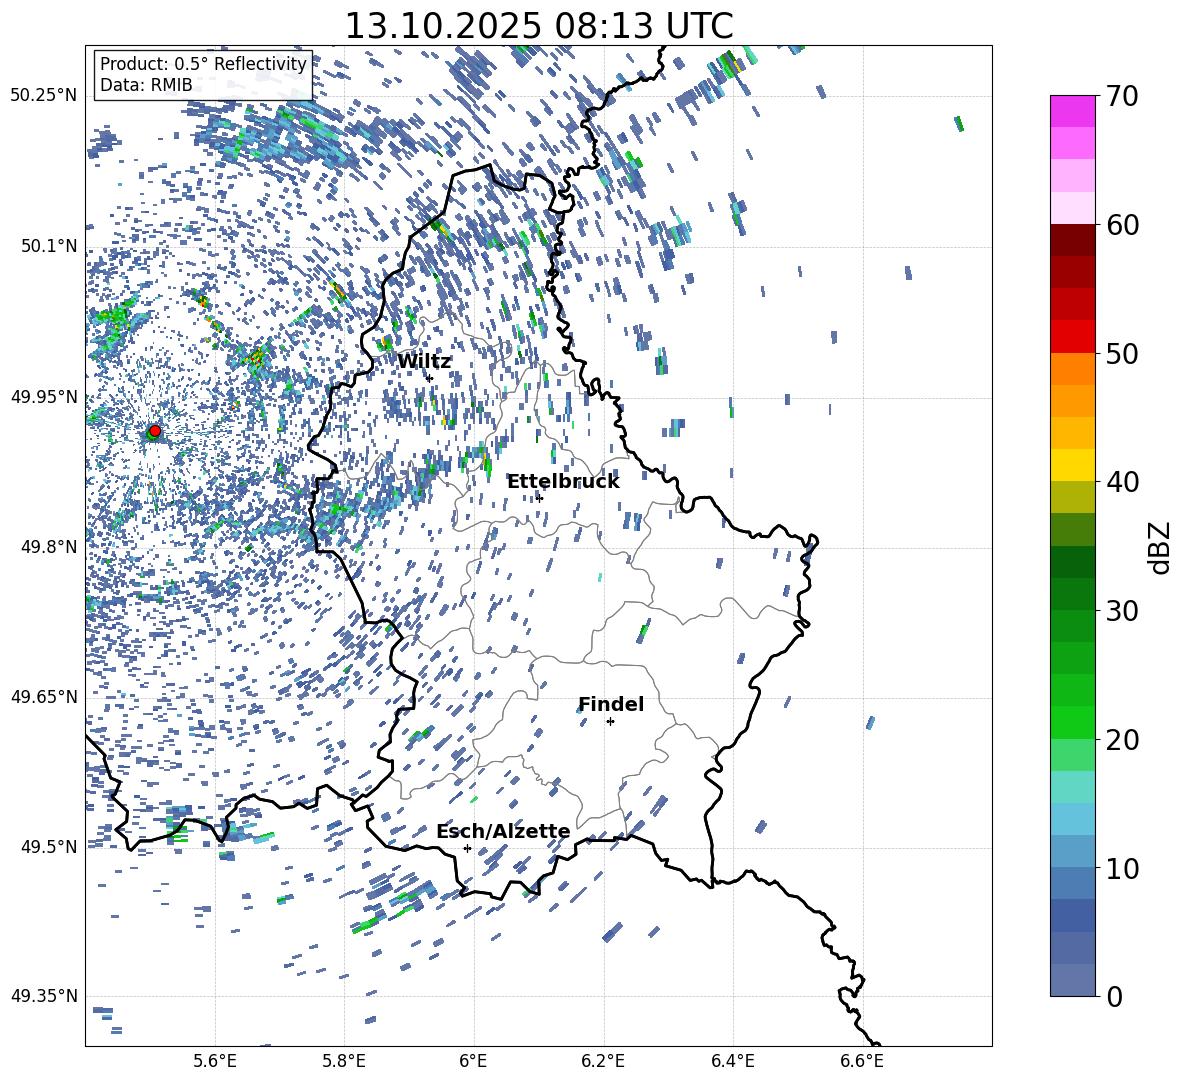1184x1081 pixels.
Task: Click the 49.5°N latitude label
Action: coord(49,846)
